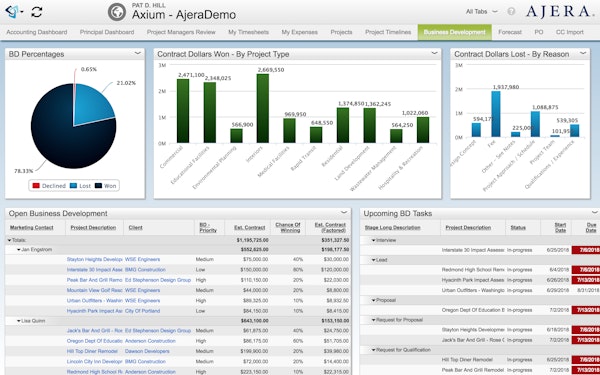Viewport: 600px width, 375px height.
Task: Toggle Won dark legend swatch
Action: [x=98, y=186]
